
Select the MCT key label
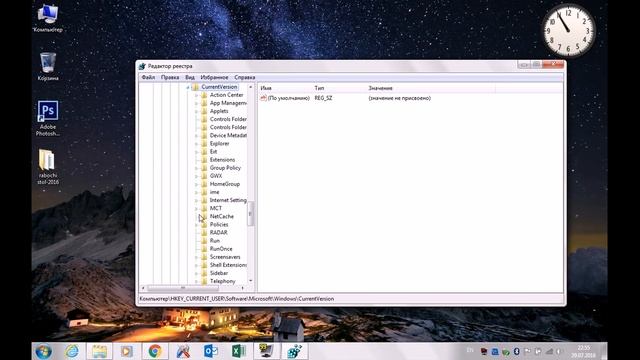pos(216,208)
